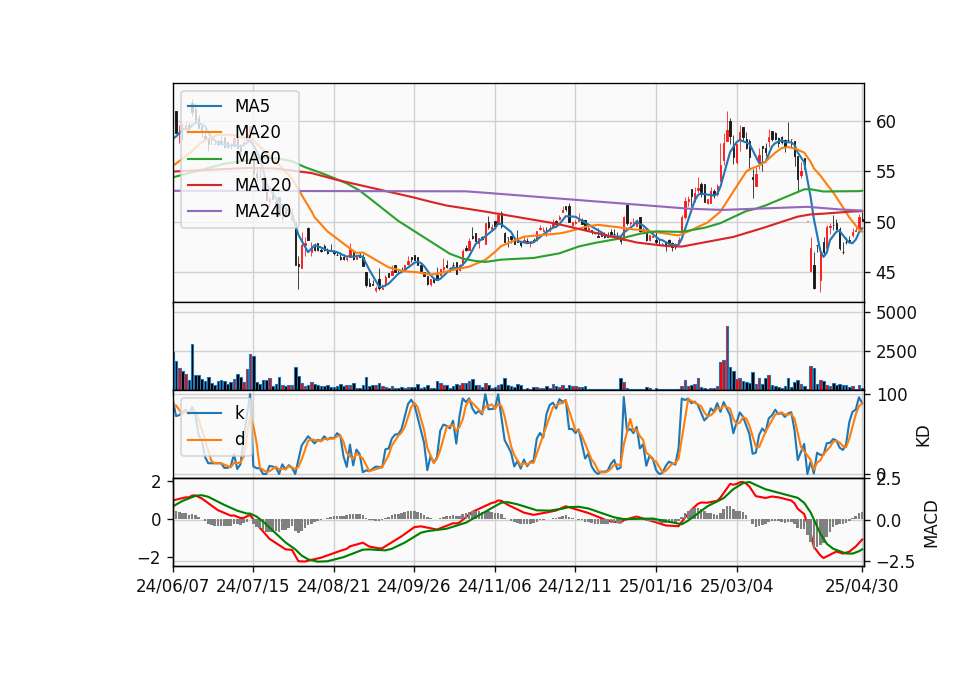
Task: Click the 24/06/07 date label
Action: pyautogui.click(x=173, y=586)
